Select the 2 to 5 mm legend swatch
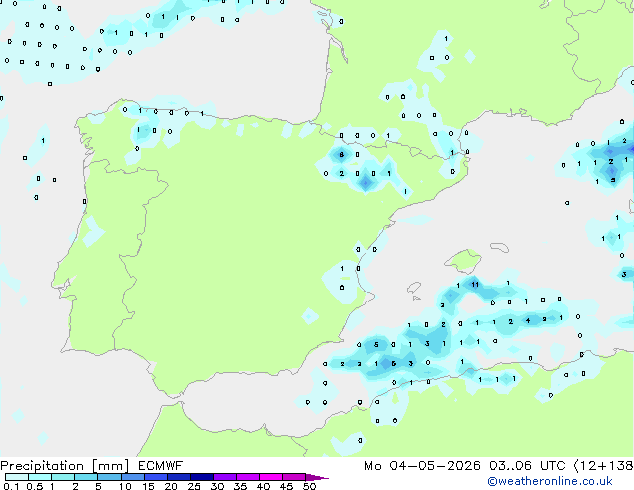The image size is (634, 490). tap(86, 477)
